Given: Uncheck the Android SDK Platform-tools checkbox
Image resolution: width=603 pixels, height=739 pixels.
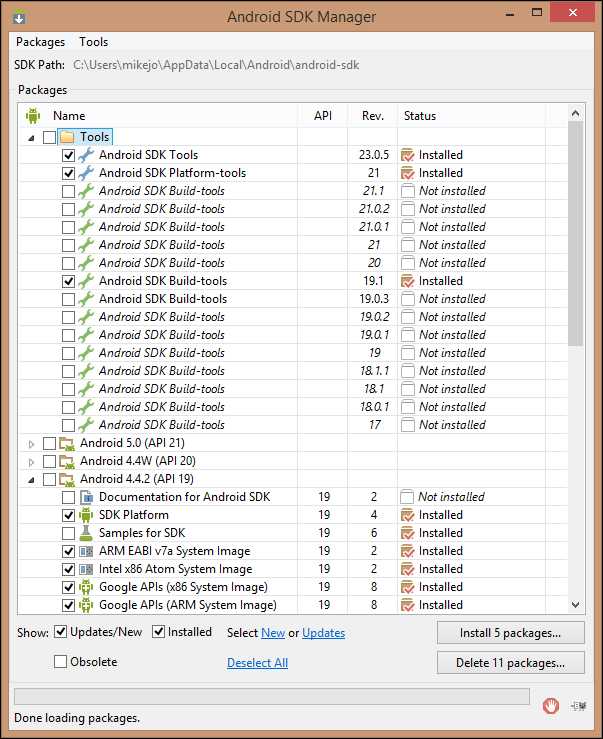Looking at the screenshot, I should coord(68,173).
